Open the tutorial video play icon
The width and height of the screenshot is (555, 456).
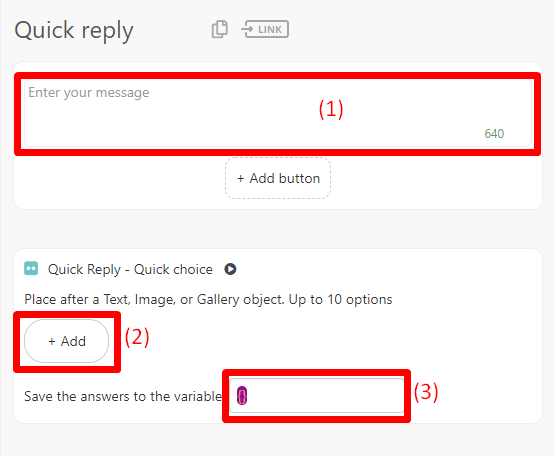click(230, 269)
